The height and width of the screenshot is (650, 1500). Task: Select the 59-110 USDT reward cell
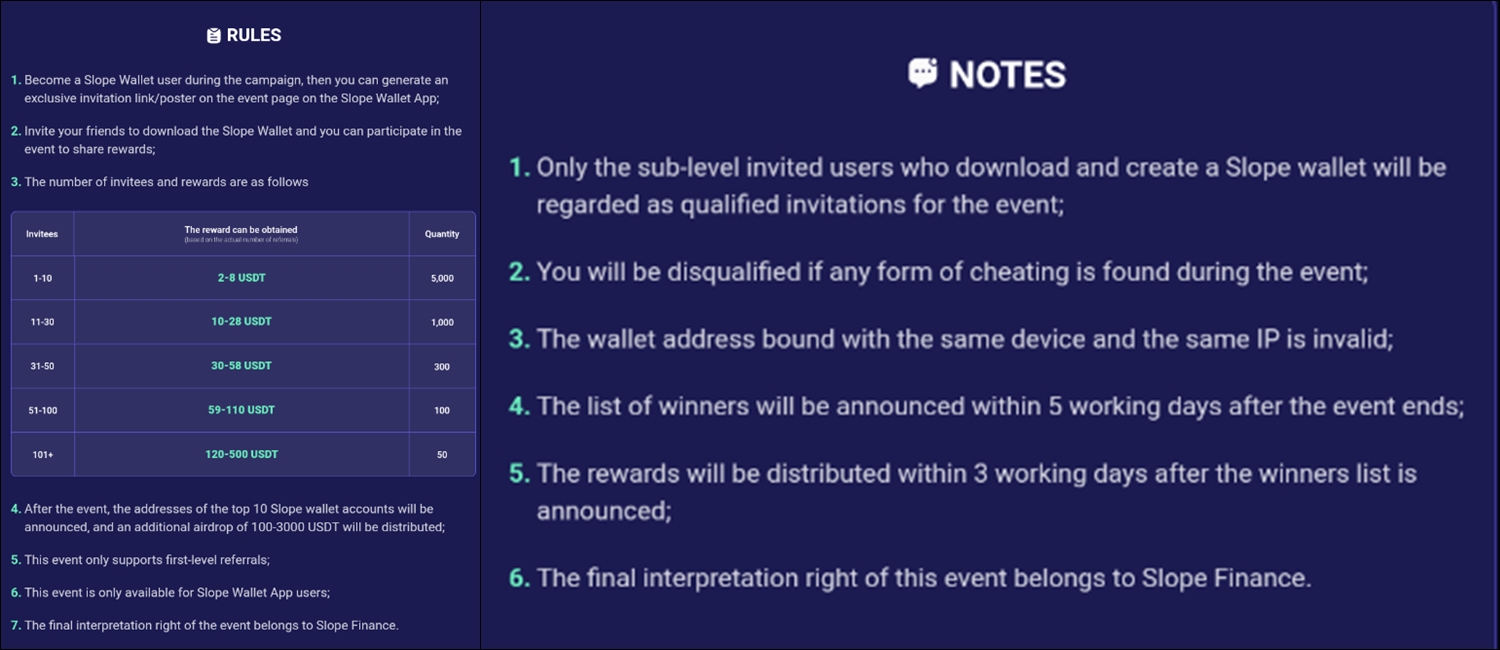click(x=241, y=410)
